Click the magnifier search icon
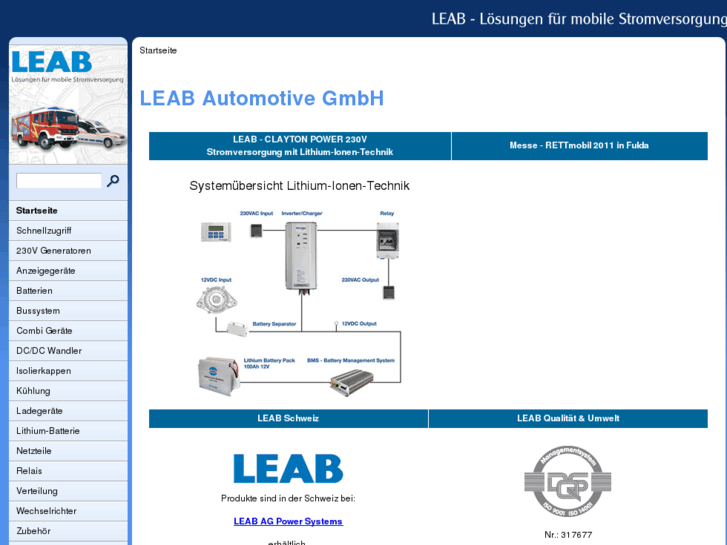 click(113, 181)
